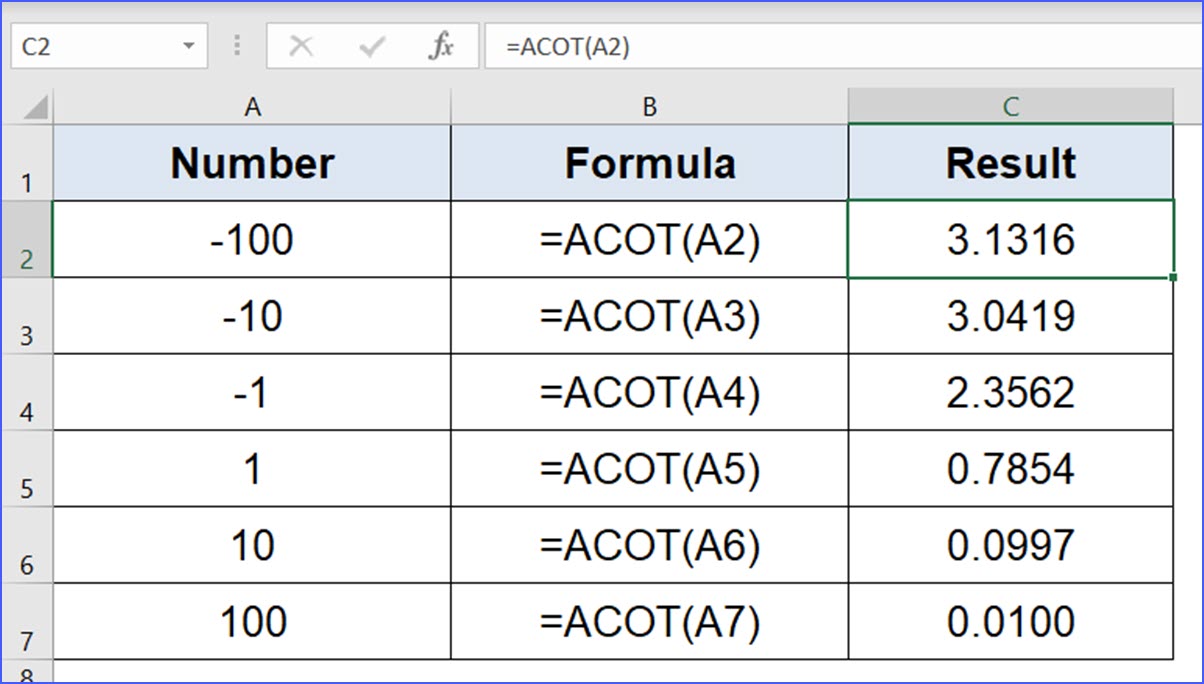Viewport: 1204px width, 684px height.
Task: Click the Name Box displaying C2
Action: pos(95,45)
